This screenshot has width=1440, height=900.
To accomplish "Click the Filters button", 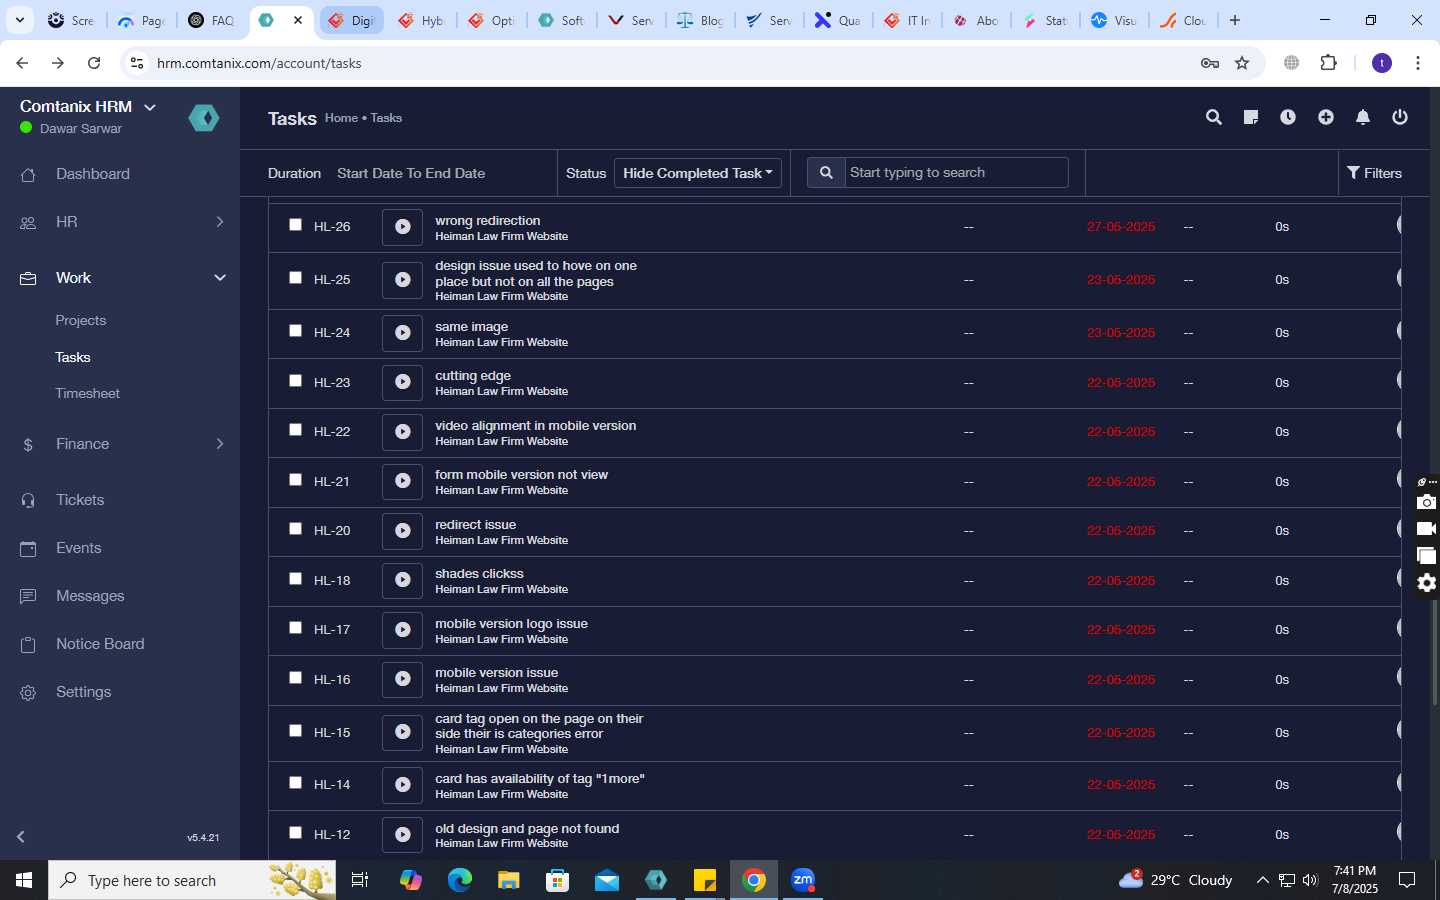I will tap(1375, 173).
